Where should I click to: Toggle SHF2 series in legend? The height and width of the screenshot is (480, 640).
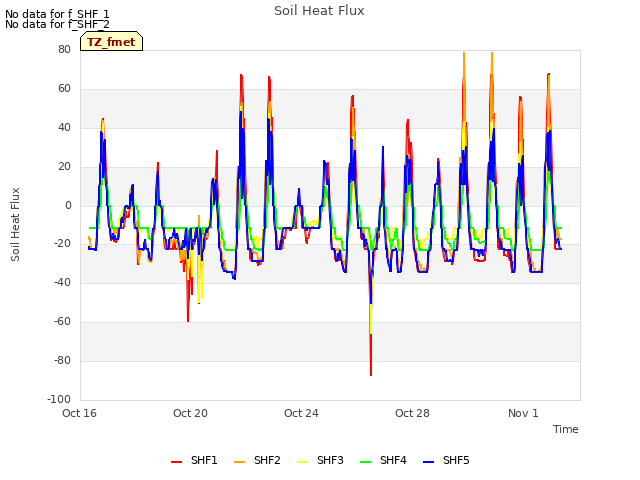tap(257, 460)
